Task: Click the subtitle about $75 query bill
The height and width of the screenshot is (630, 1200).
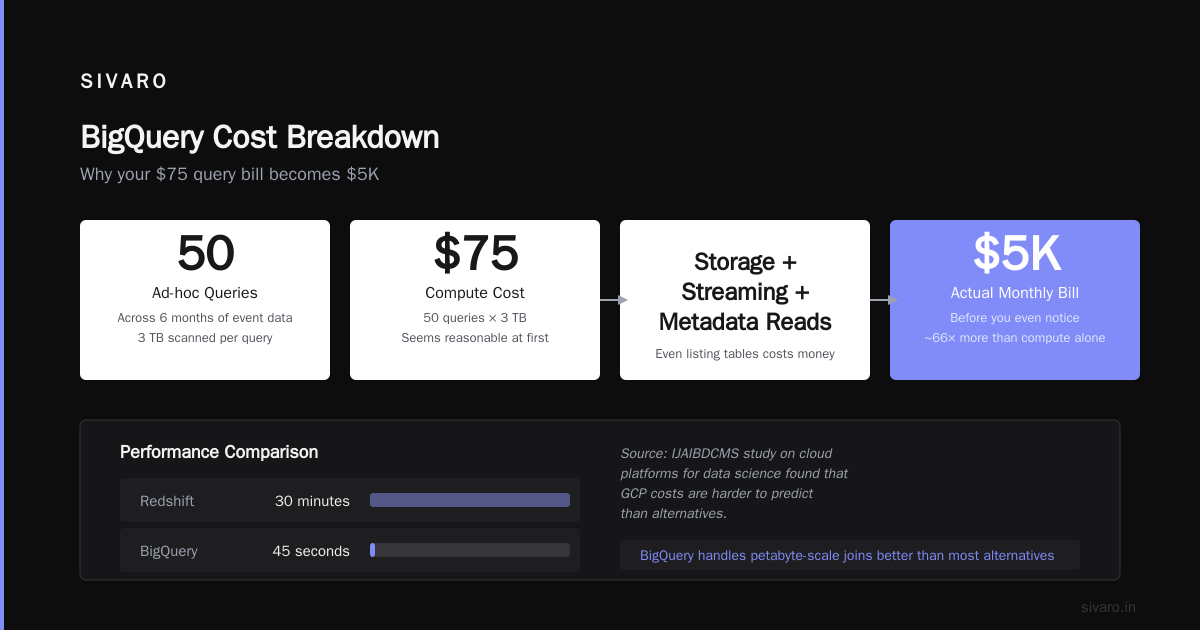Action: point(230,174)
